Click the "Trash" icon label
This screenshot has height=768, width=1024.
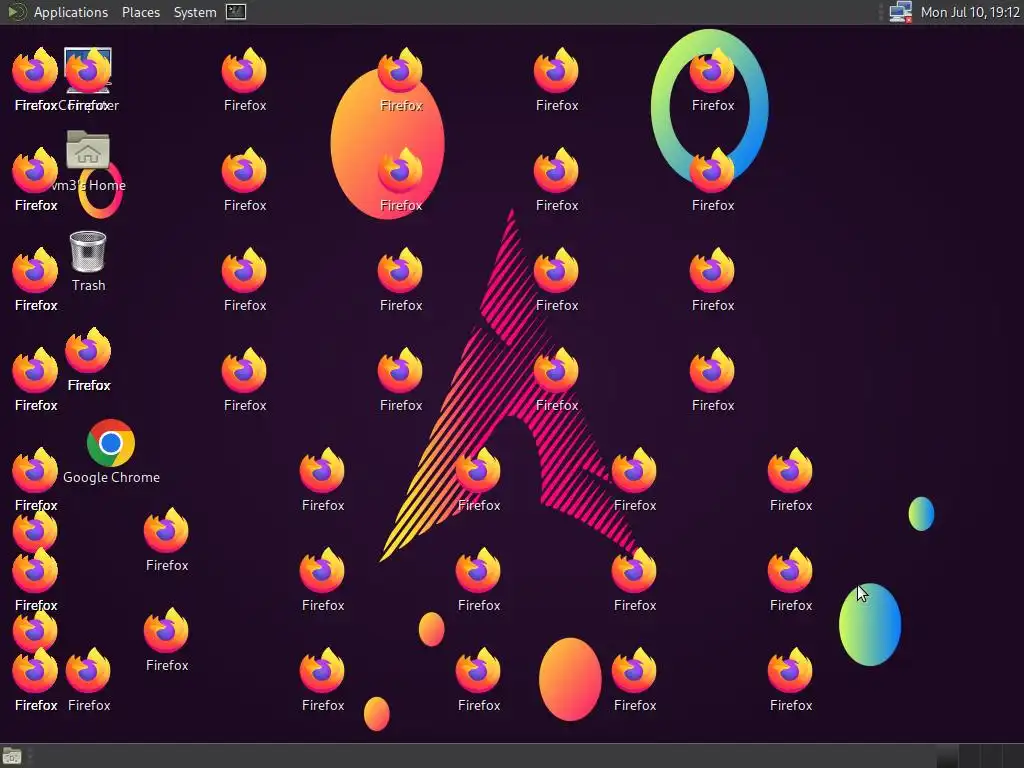click(x=88, y=285)
